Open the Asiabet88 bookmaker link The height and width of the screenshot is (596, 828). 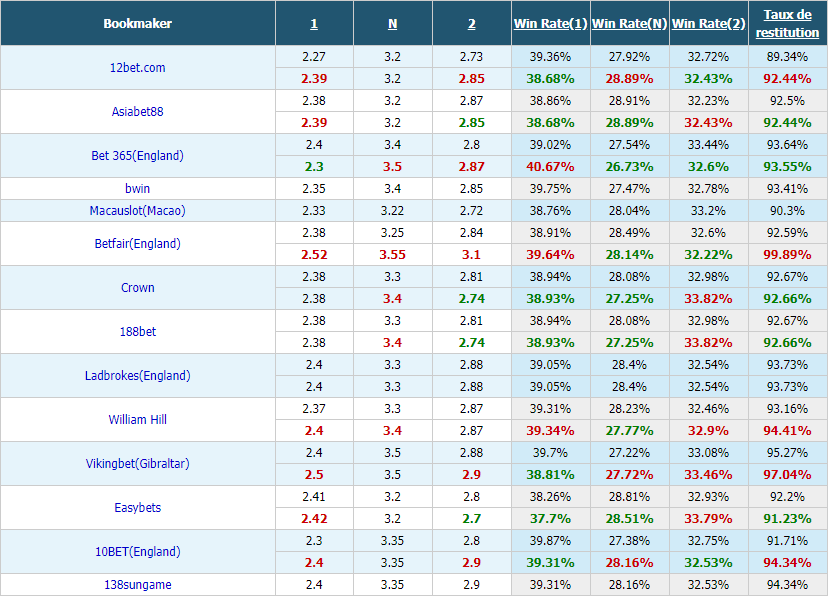(137, 111)
